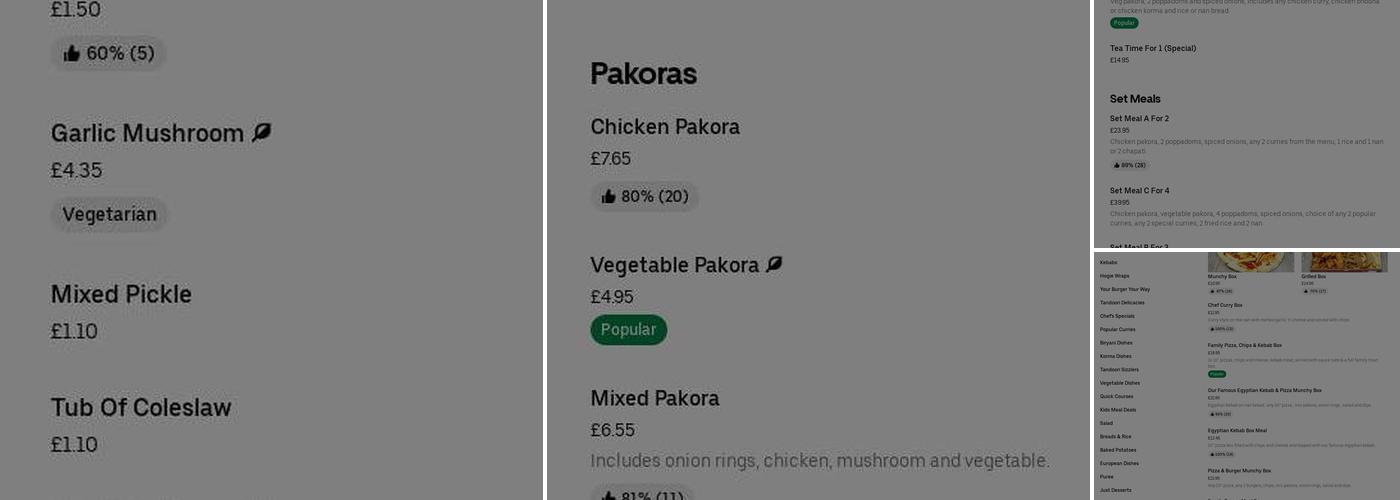Click the thumbs-up icon on Chicken Pakora rating

(x=608, y=196)
